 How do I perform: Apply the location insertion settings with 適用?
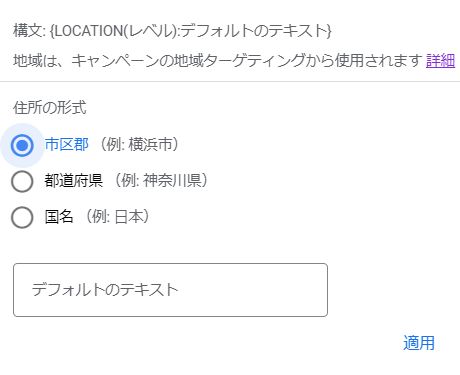[419, 343]
